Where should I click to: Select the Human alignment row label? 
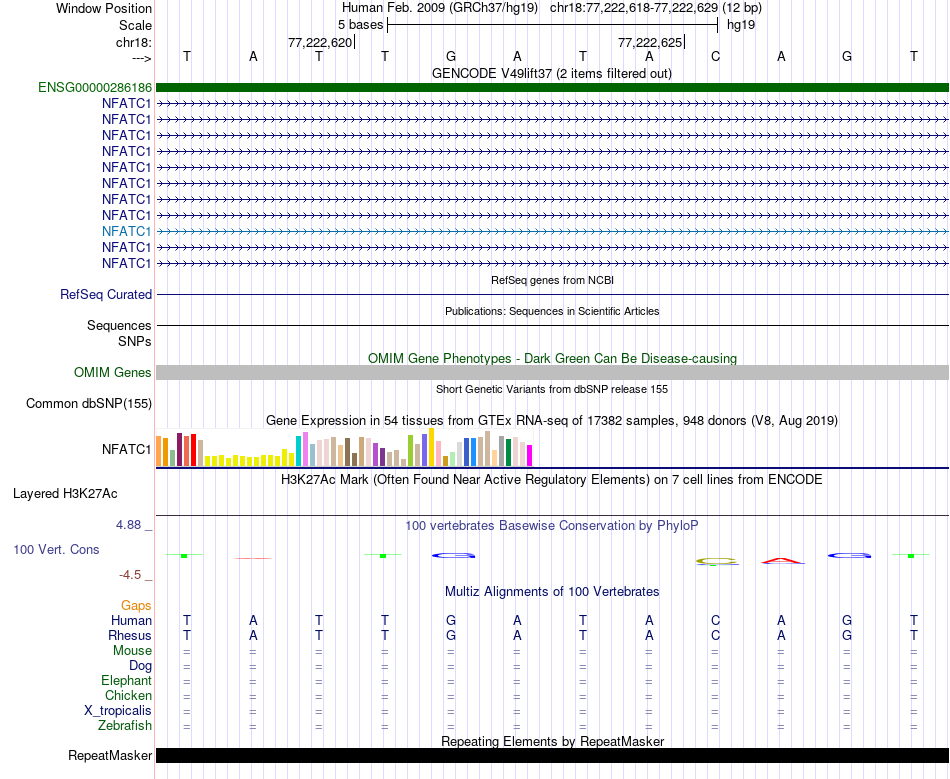(131, 621)
